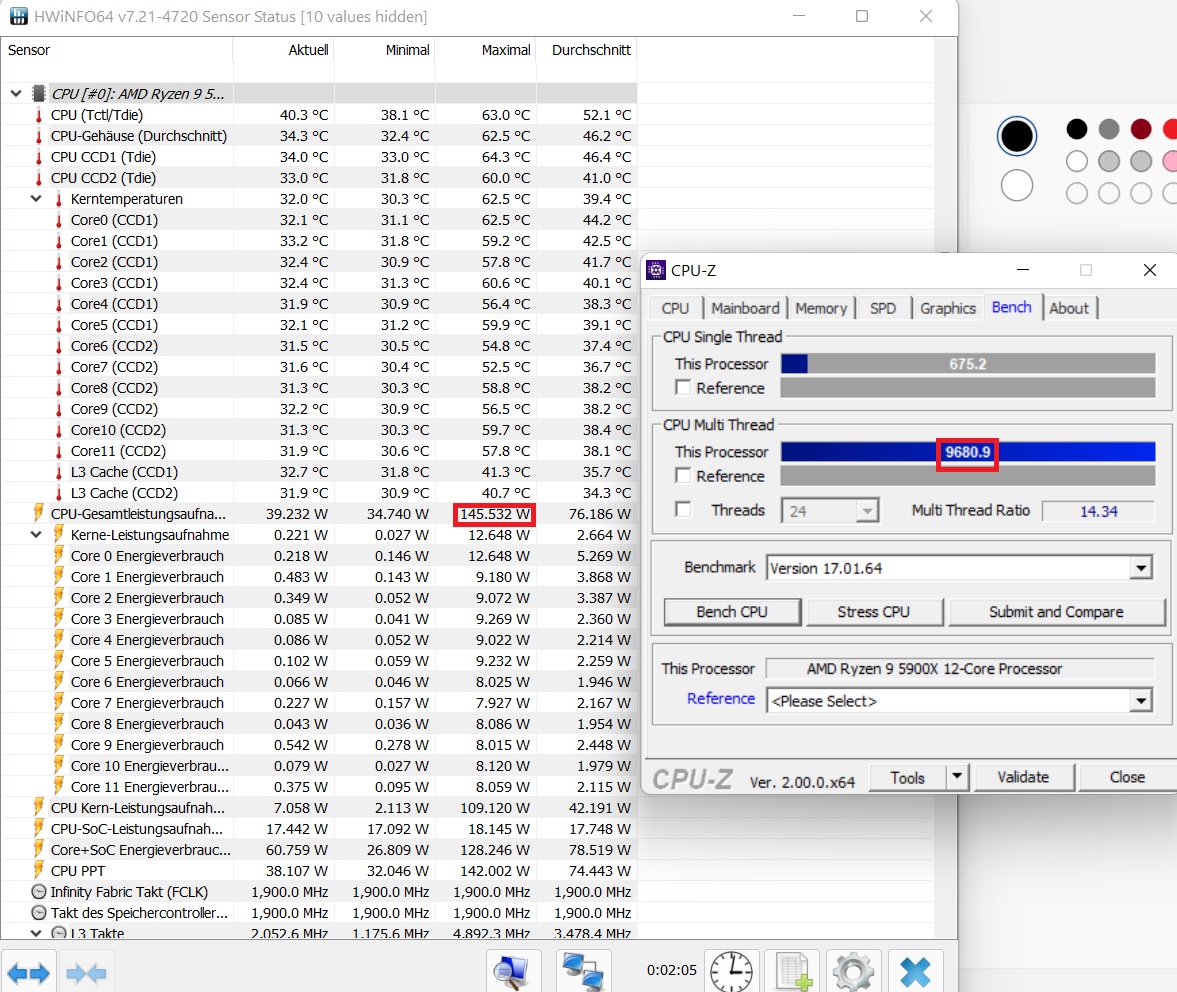Viewport: 1177px width, 992px height.
Task: Click the Durchschnitt column header
Action: coord(591,50)
